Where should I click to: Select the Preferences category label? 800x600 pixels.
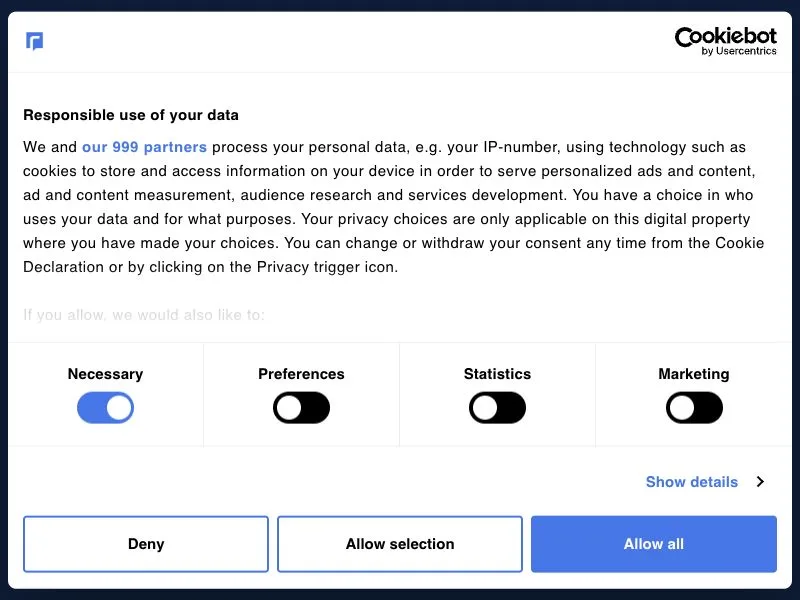[302, 374]
